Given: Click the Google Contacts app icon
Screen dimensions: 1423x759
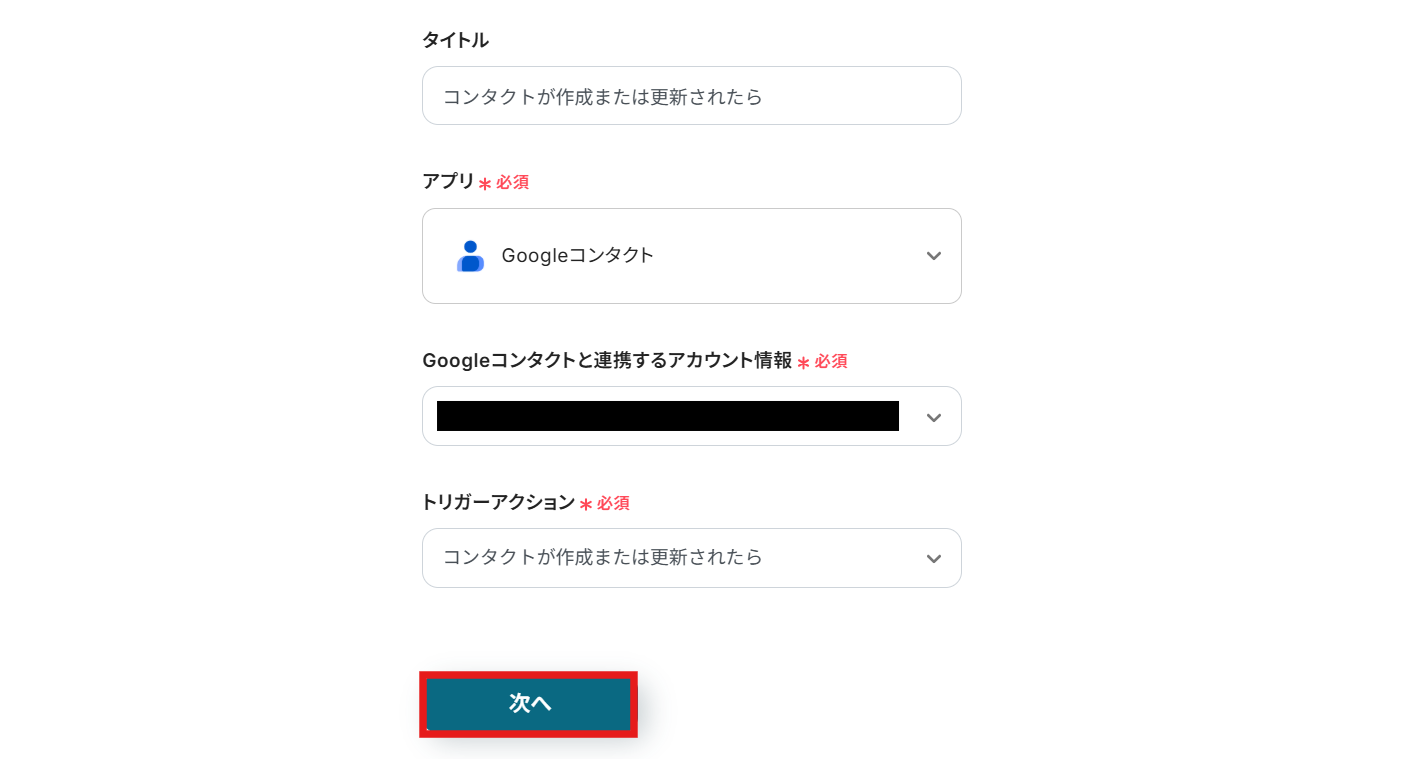Looking at the screenshot, I should (x=470, y=256).
